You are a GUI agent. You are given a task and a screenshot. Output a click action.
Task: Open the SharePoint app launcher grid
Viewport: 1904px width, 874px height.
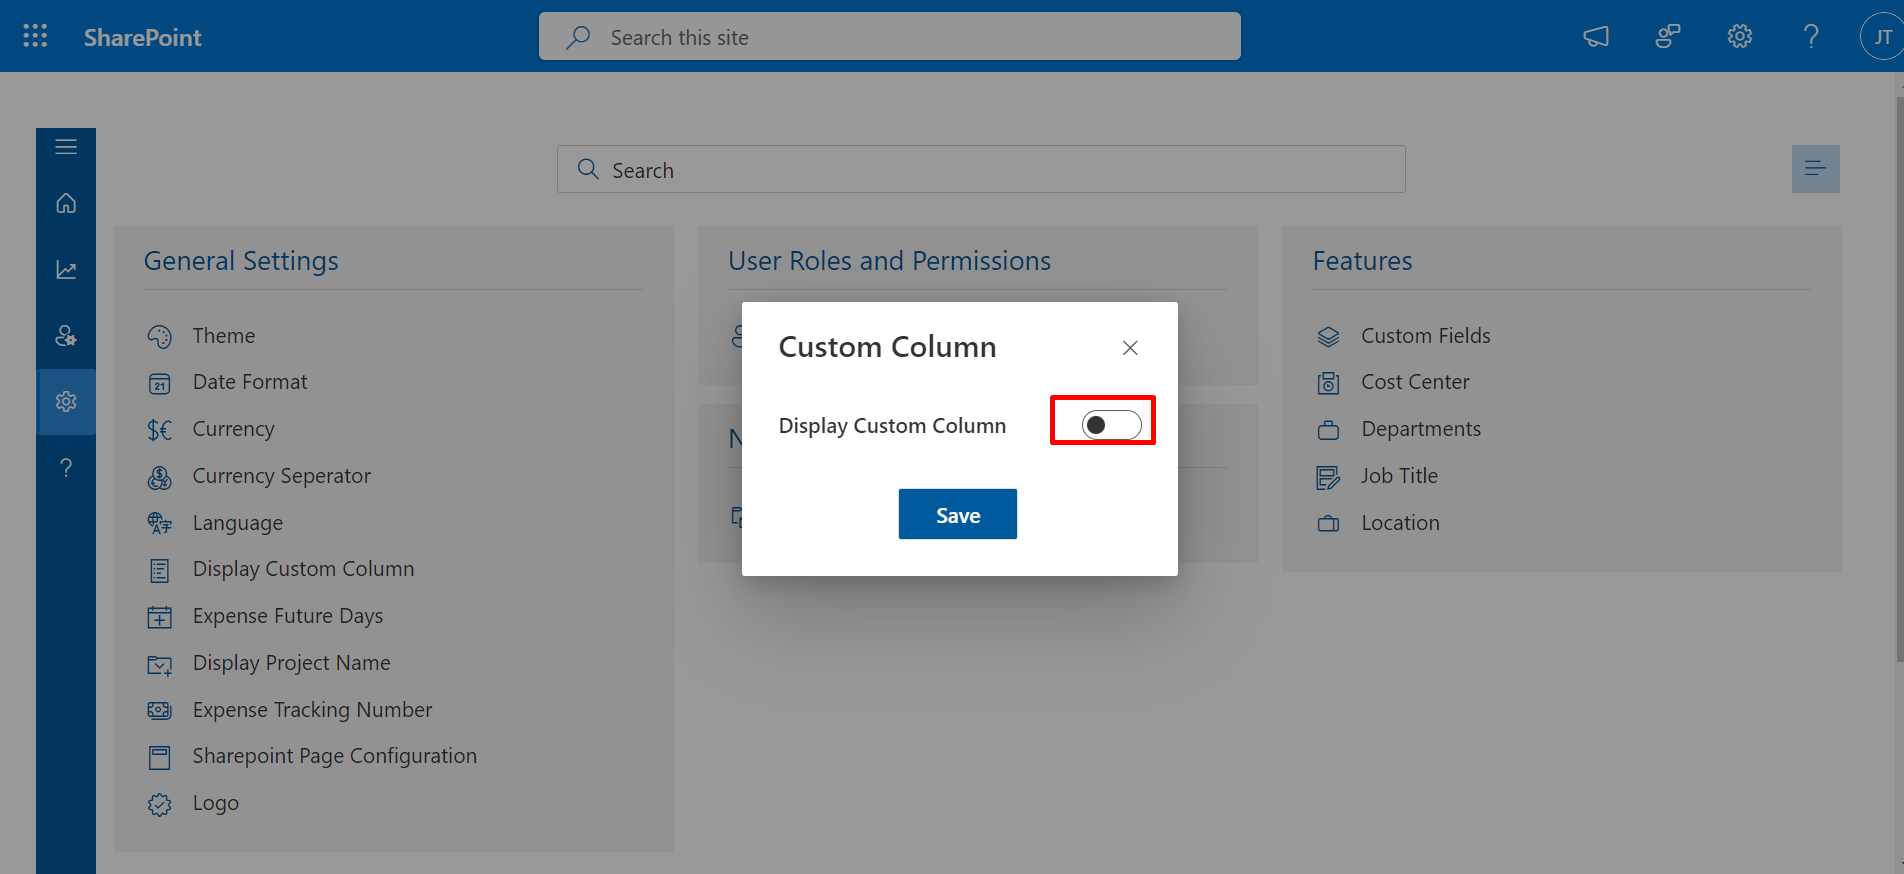[35, 36]
